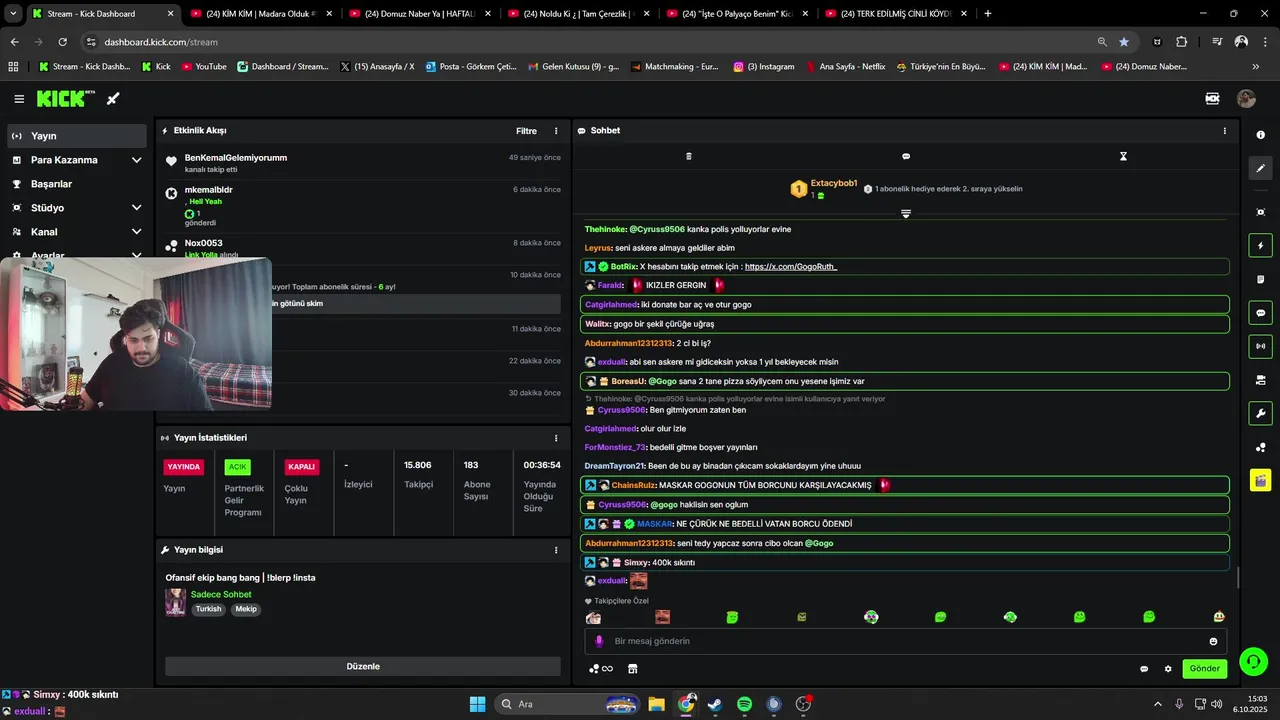Viewport: 1280px width, 720px height.
Task: Click the webcam overlay thumbnail
Action: coord(135,334)
